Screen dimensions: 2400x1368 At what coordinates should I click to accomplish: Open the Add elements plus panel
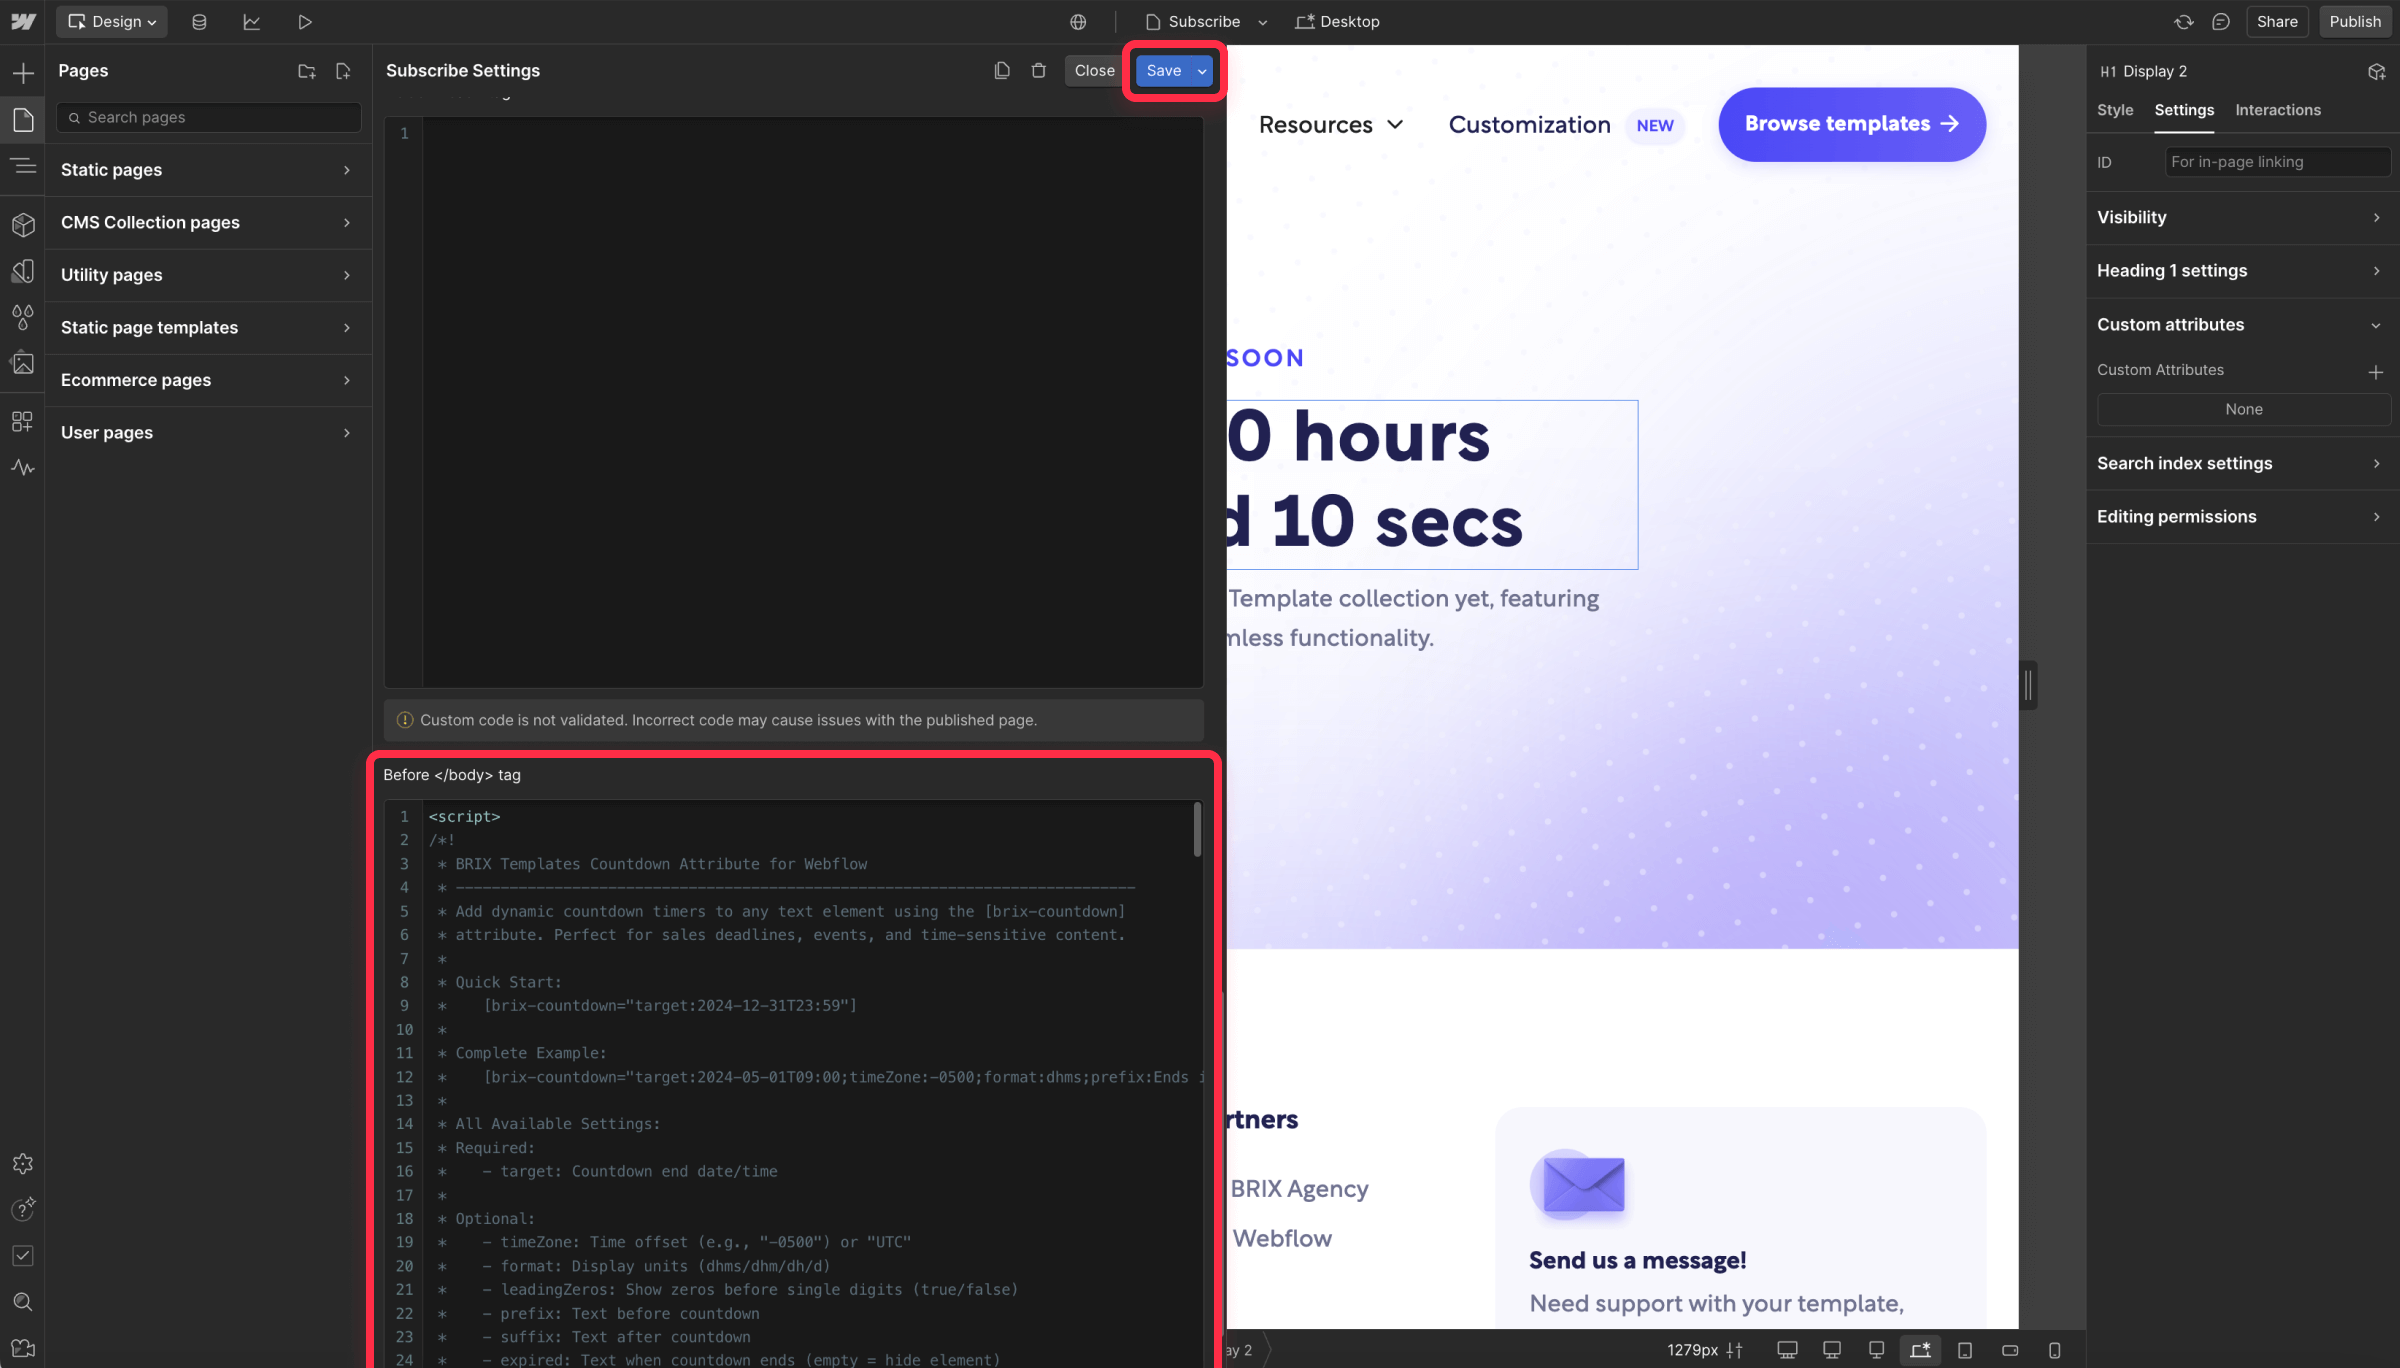23,73
